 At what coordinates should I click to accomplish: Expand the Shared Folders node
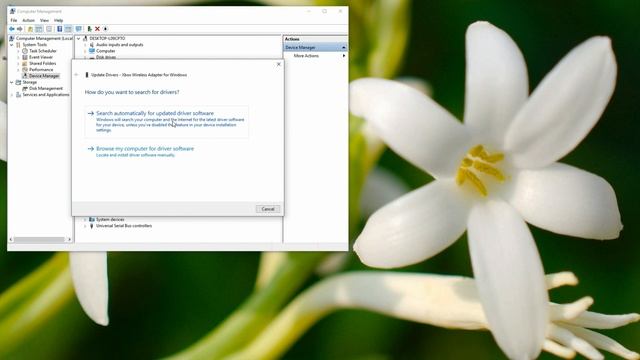coord(18,63)
